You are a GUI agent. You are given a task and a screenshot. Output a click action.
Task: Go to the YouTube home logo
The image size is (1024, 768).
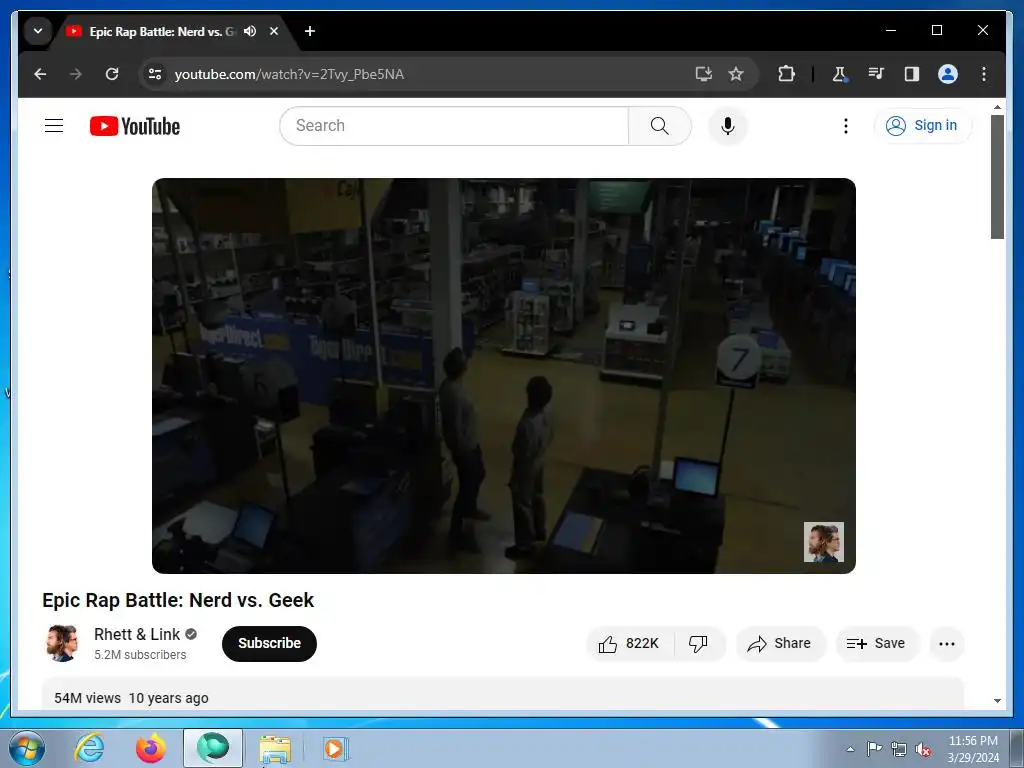point(135,126)
